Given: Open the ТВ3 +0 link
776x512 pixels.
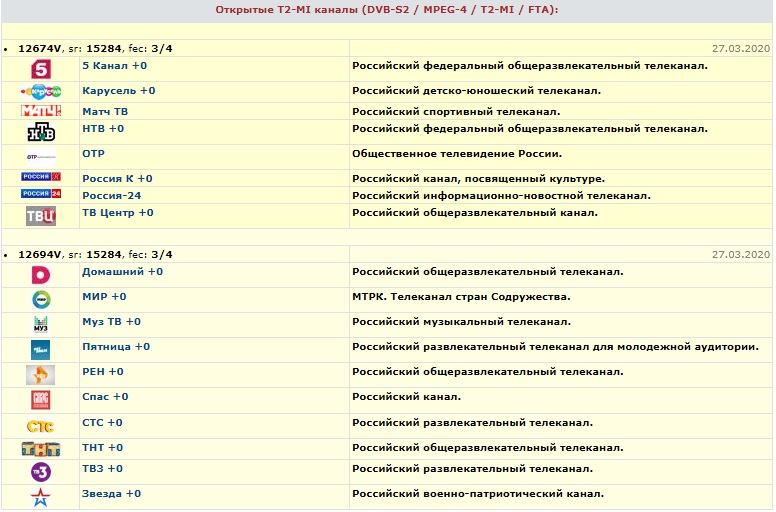Looking at the screenshot, I should (102, 468).
